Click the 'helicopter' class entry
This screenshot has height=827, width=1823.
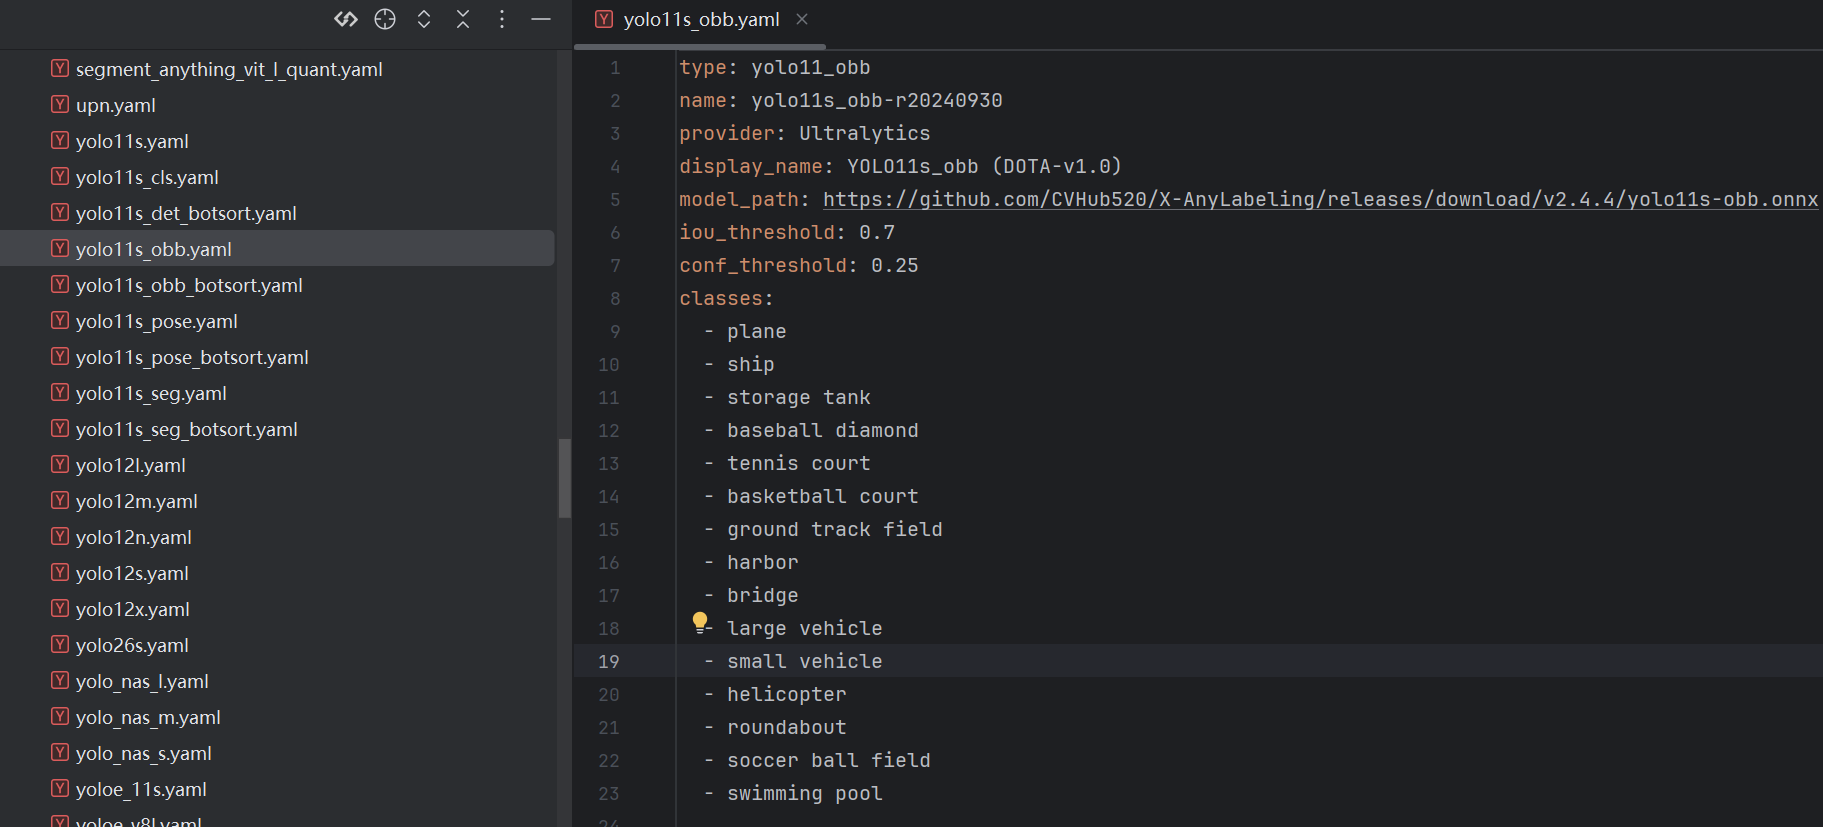tap(787, 694)
